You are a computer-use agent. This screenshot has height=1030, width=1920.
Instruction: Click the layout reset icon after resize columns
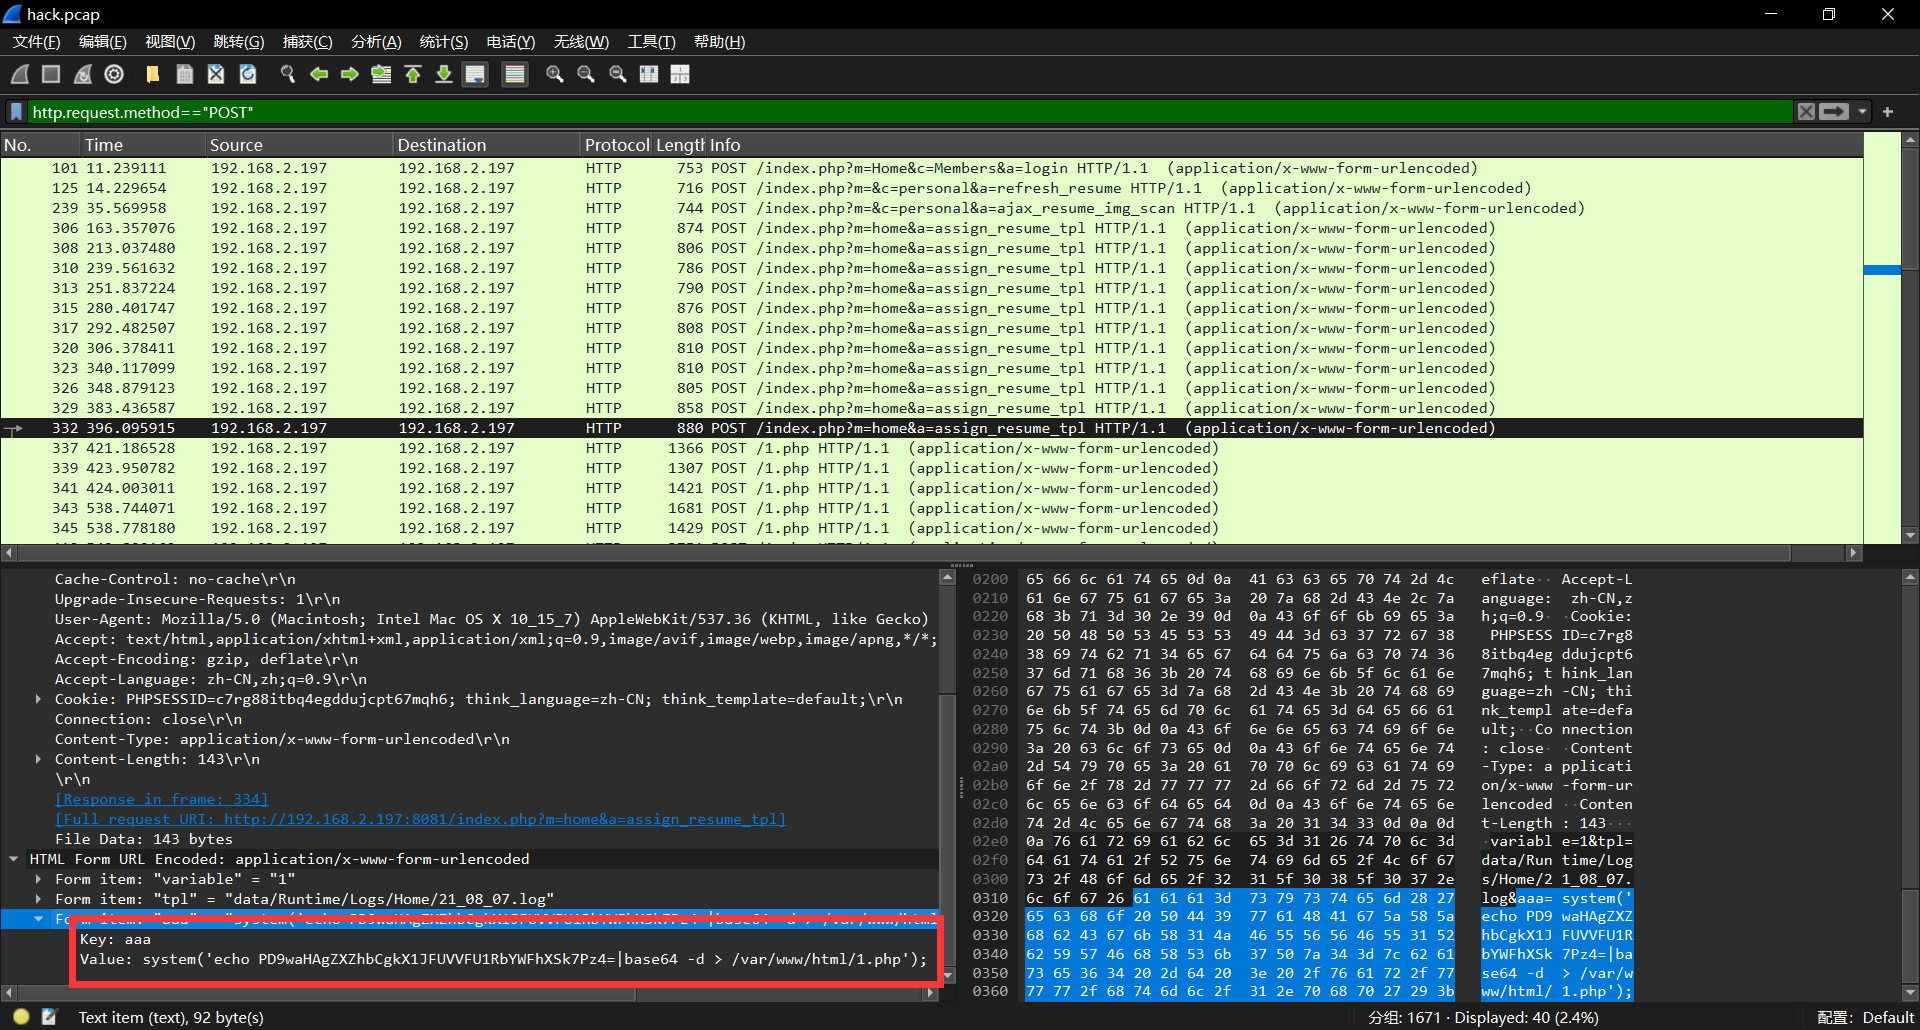pos(680,74)
